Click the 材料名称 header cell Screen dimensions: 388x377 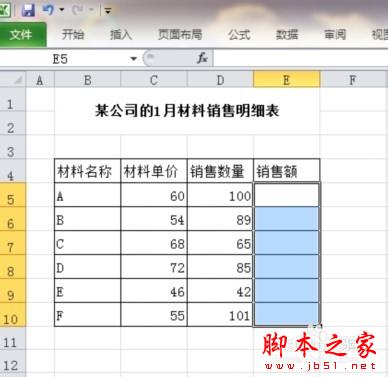point(87,171)
